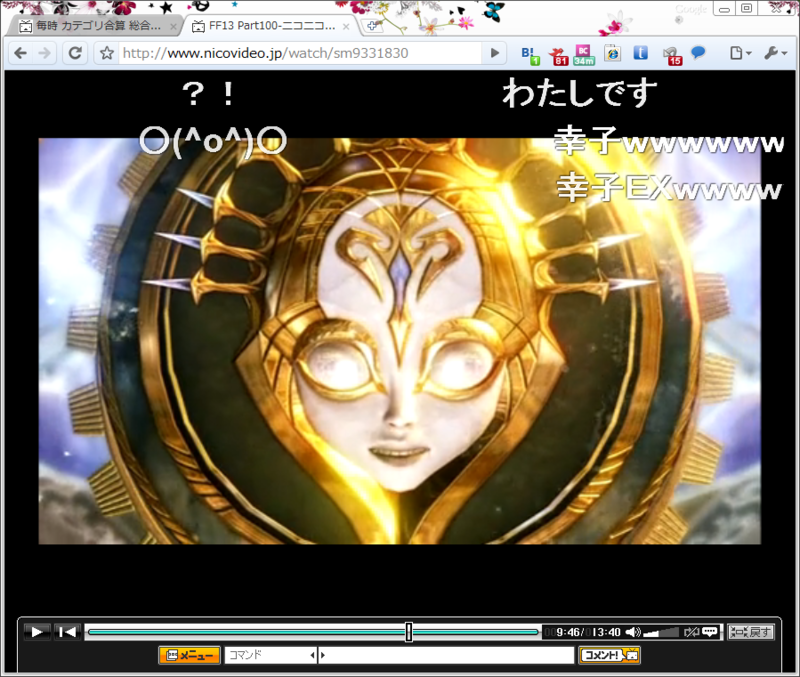Screen dimensions: 800x677
Task: Click the コマンド input field
Action: [x=267, y=655]
